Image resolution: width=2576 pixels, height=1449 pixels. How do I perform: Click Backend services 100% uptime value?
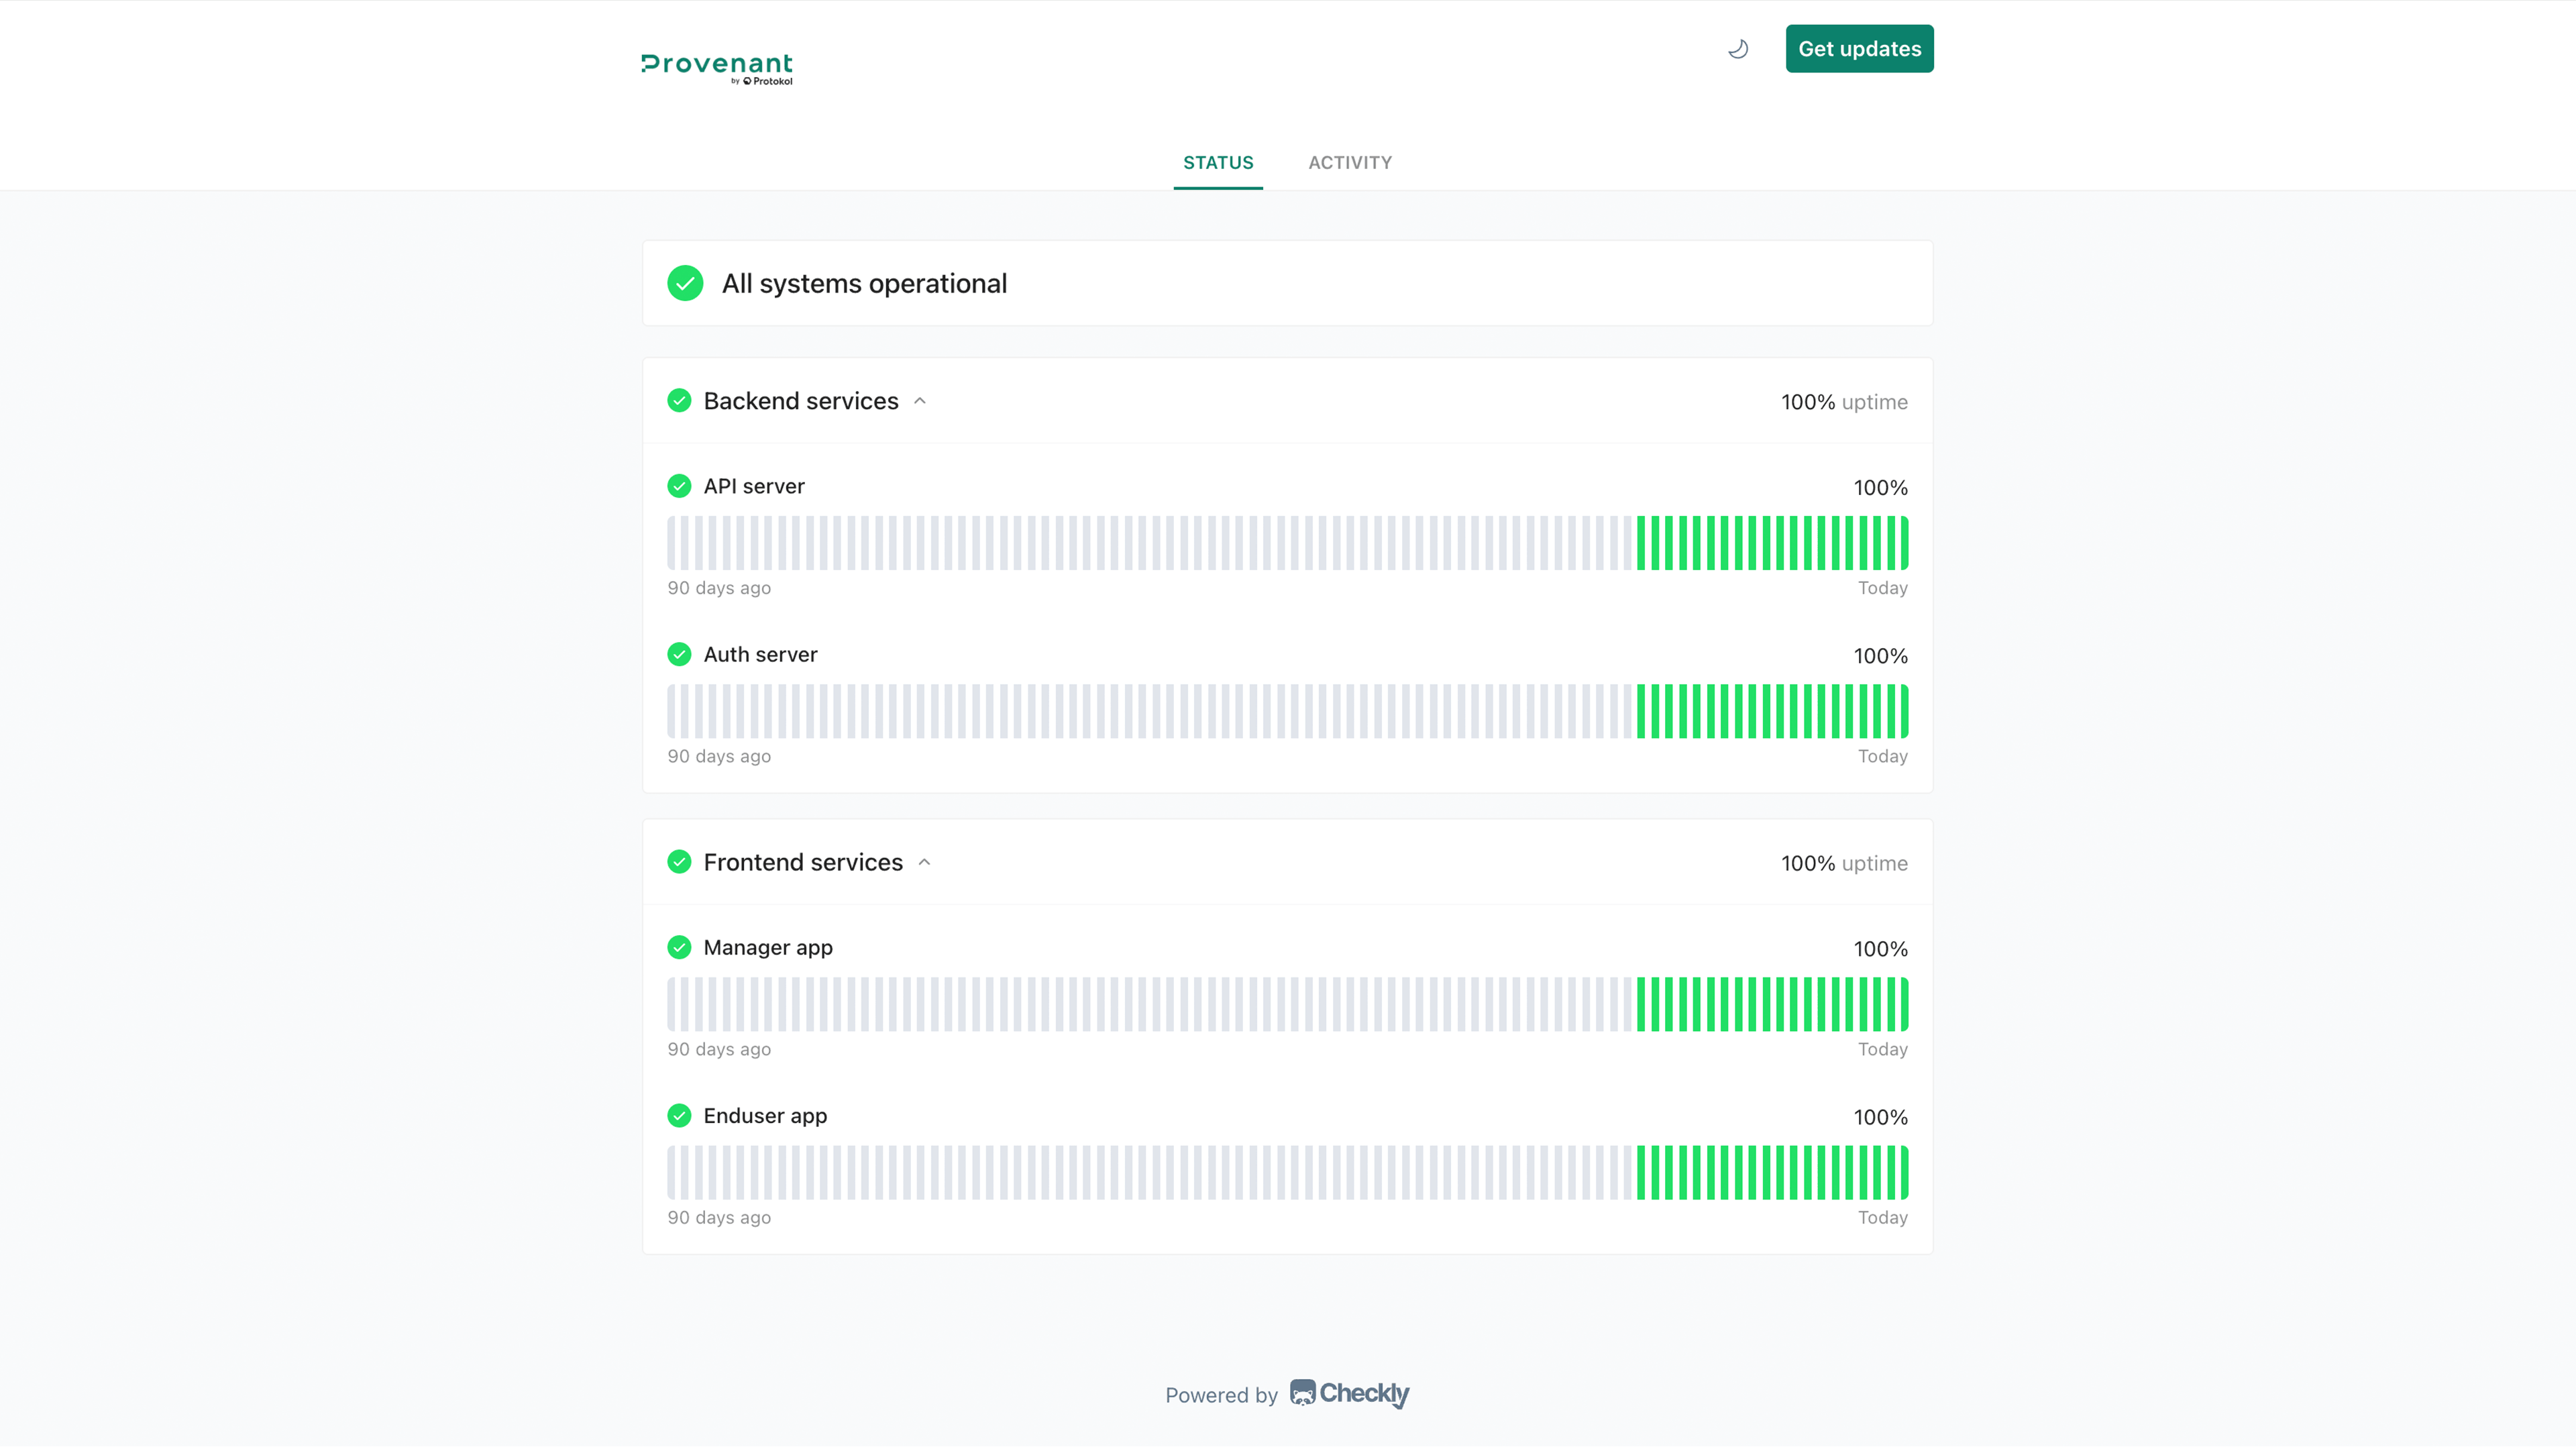1844,402
